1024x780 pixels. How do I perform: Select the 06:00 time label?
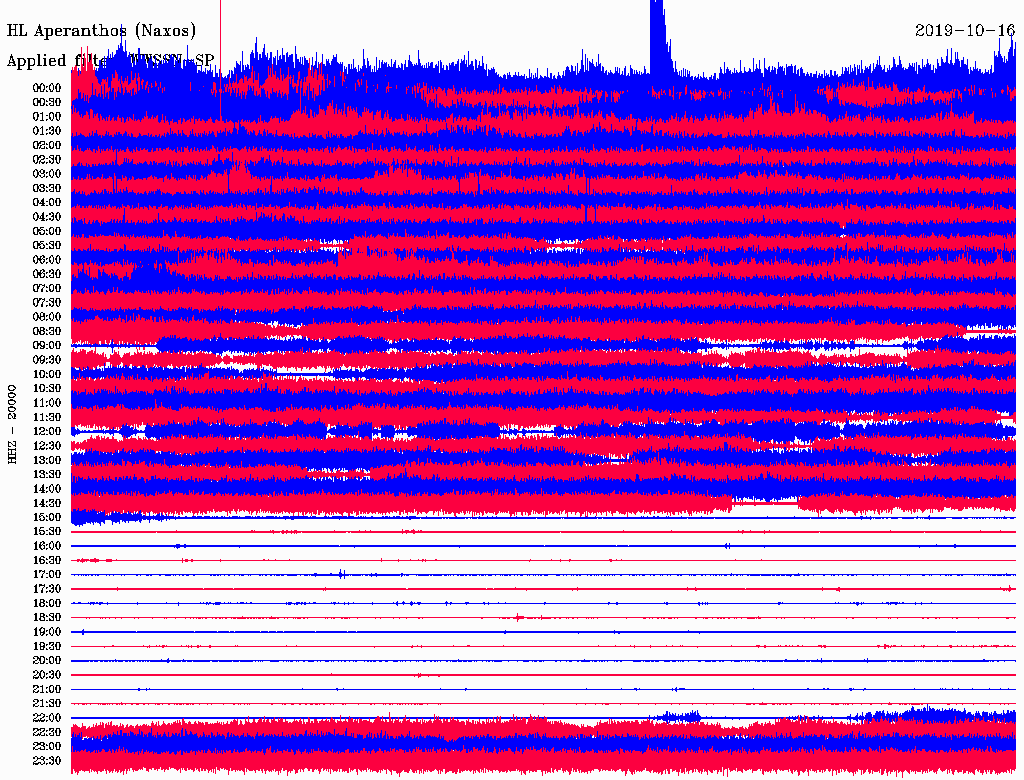coord(47,260)
